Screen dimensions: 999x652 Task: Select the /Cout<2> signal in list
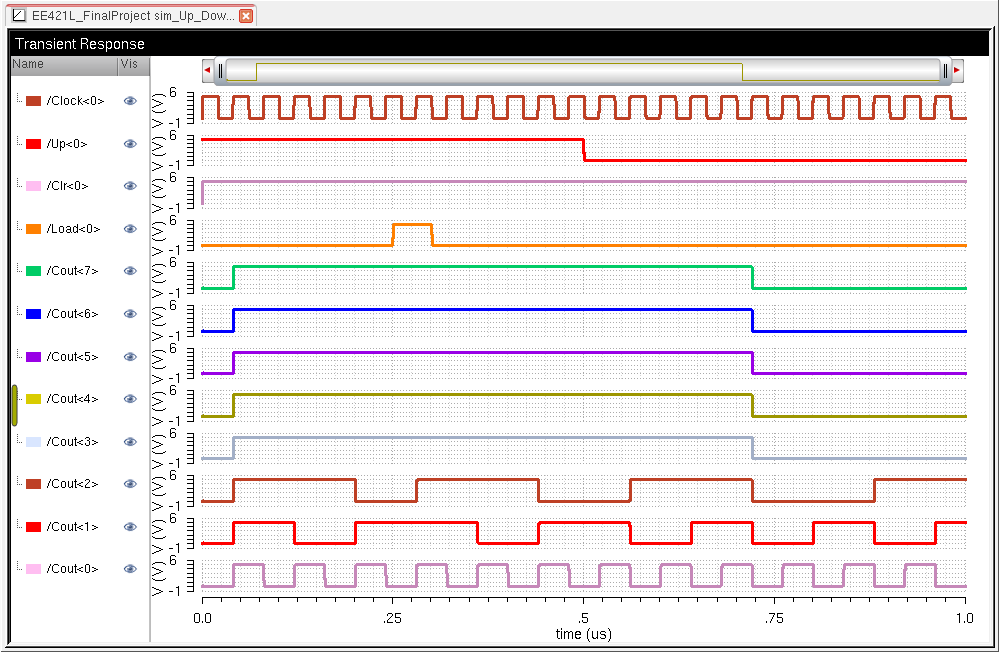point(75,484)
